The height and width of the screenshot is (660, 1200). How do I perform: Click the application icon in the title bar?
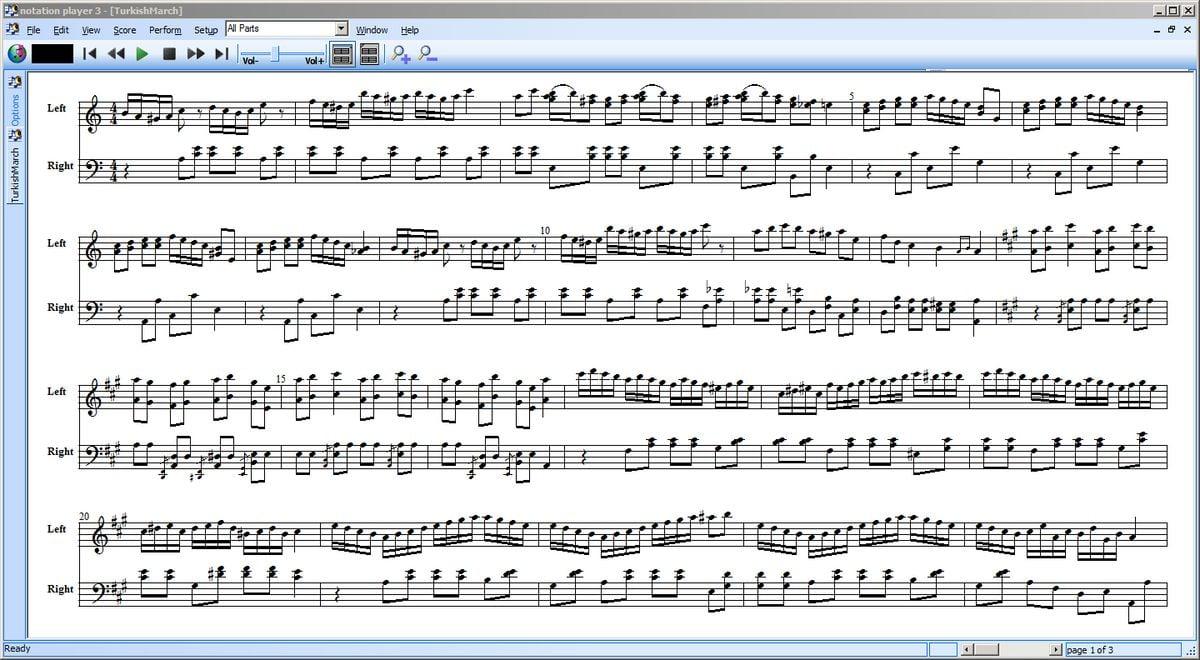pos(10,9)
